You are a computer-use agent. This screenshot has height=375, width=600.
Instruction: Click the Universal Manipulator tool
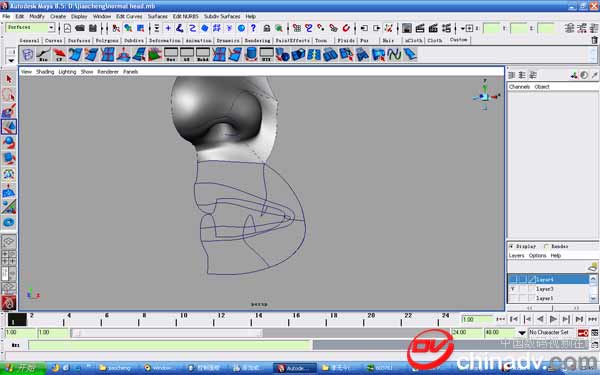tap(9, 174)
